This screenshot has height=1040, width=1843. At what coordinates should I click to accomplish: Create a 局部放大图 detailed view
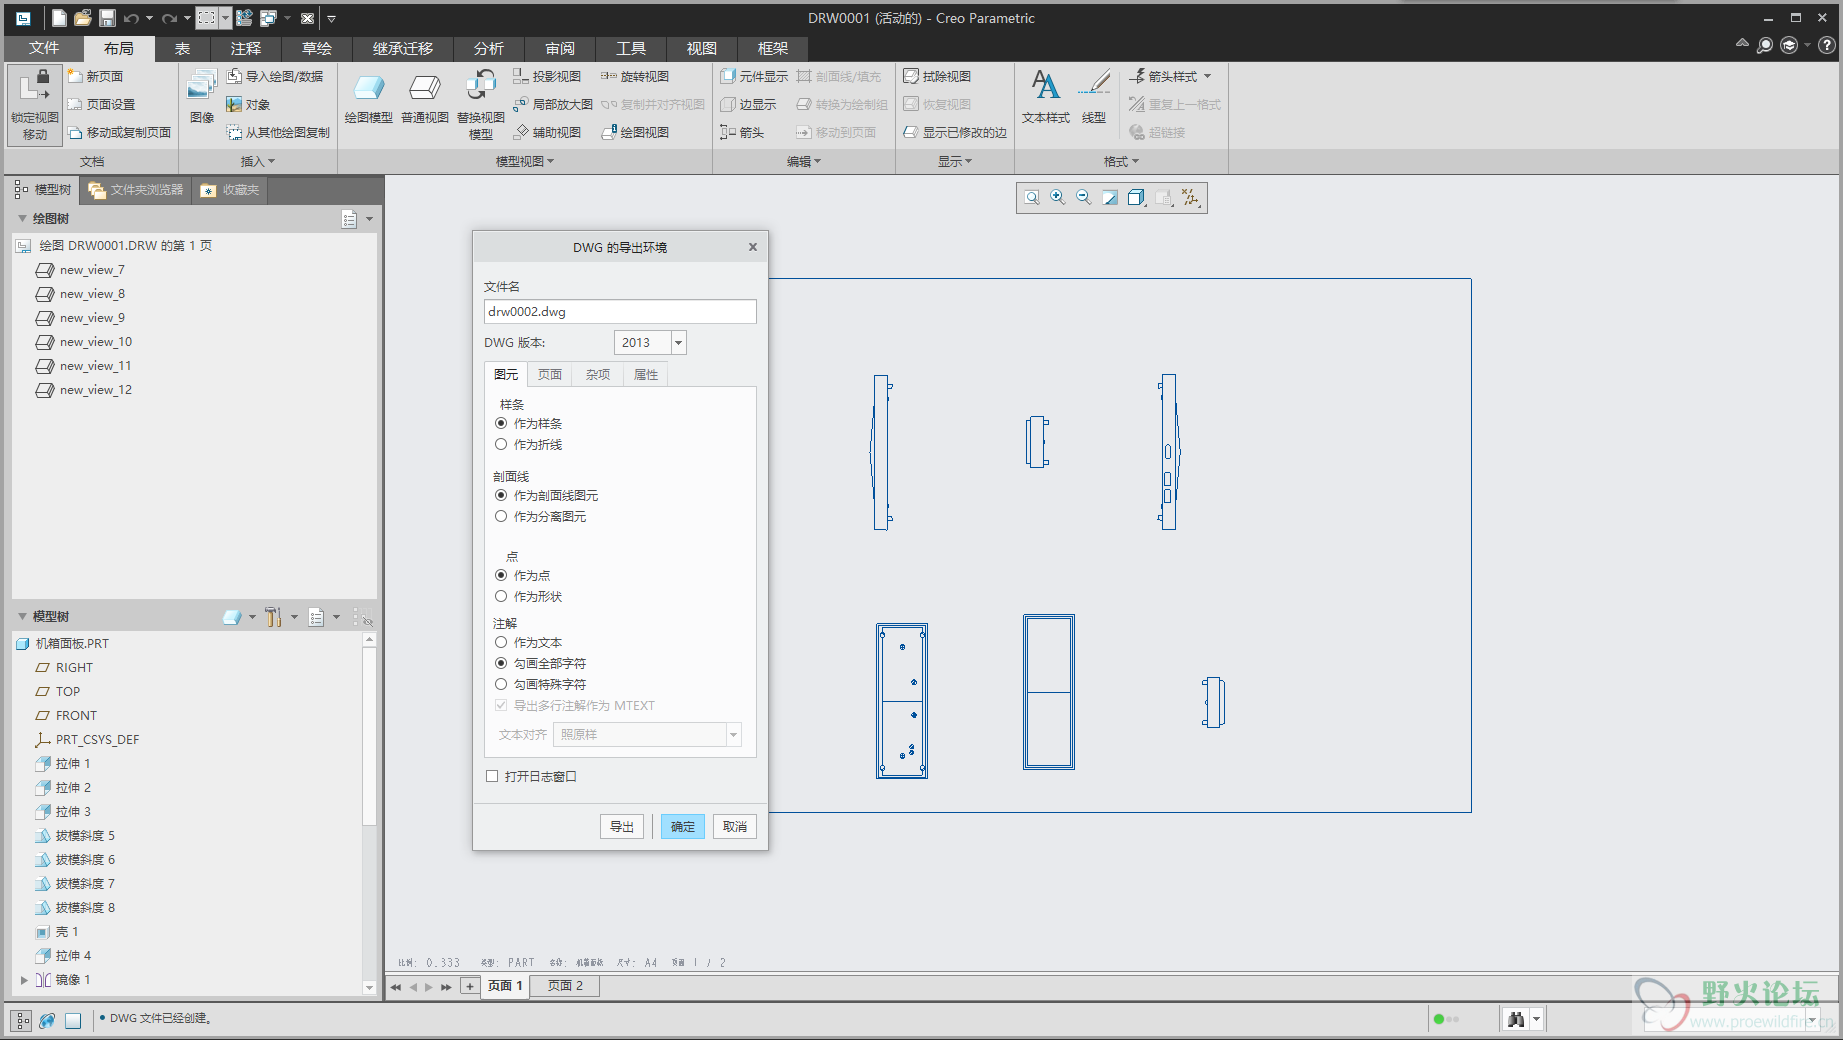coord(553,104)
